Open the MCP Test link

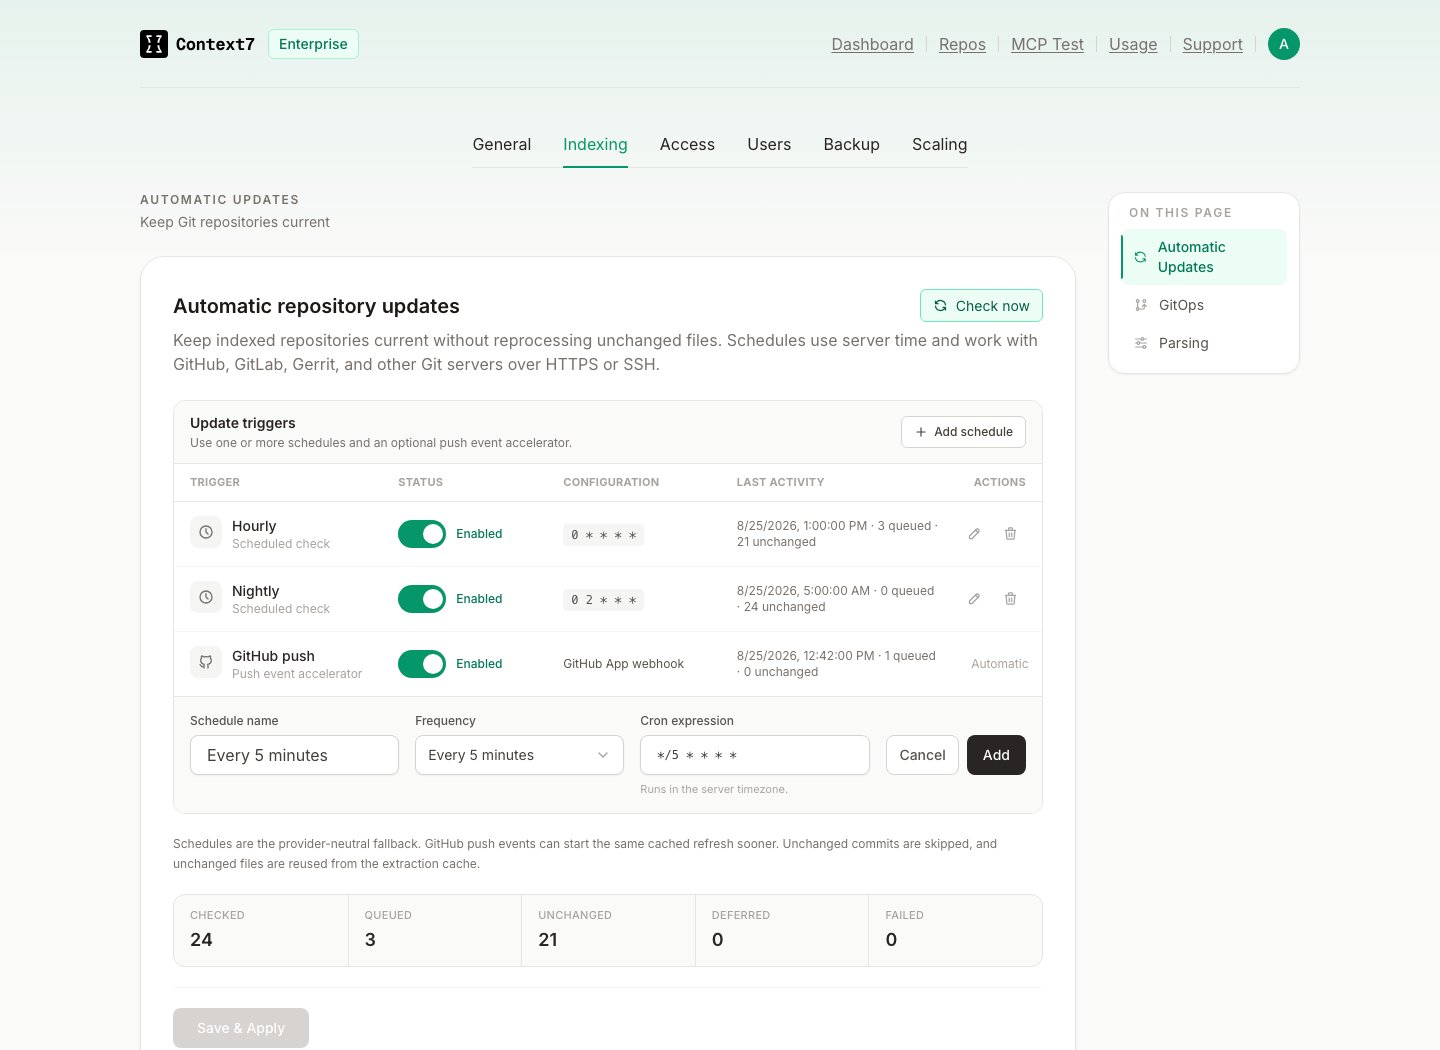(1047, 44)
